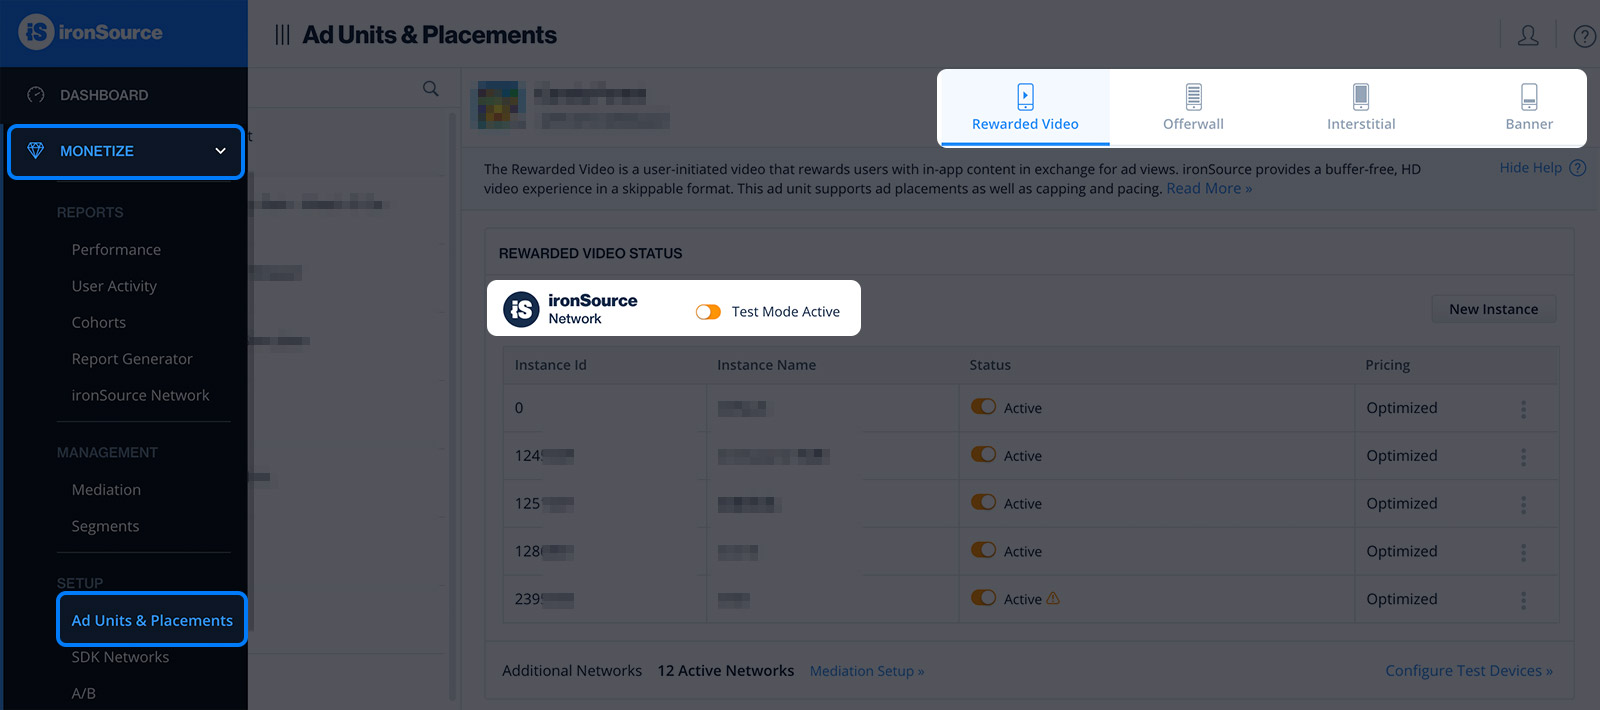Viewport: 1600px width, 710px height.
Task: Click the app icon thumbnail
Action: point(498,105)
